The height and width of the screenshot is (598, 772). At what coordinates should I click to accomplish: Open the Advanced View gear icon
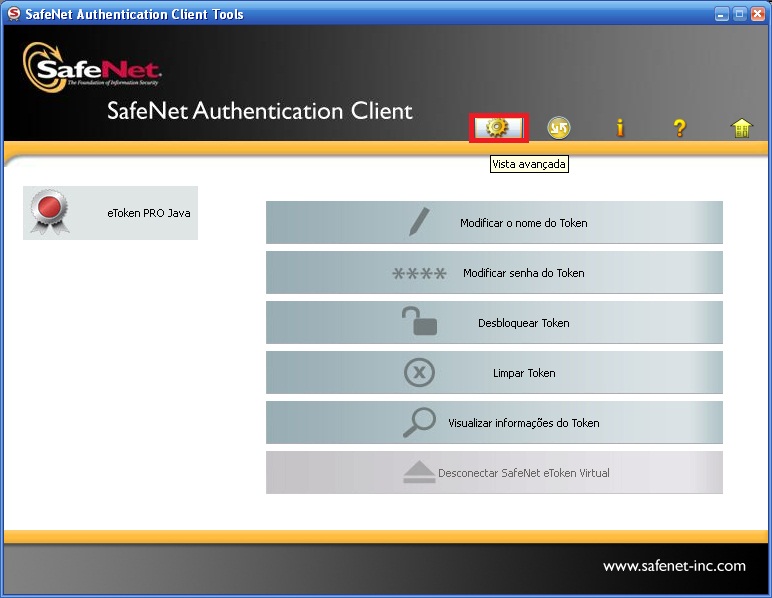click(498, 128)
